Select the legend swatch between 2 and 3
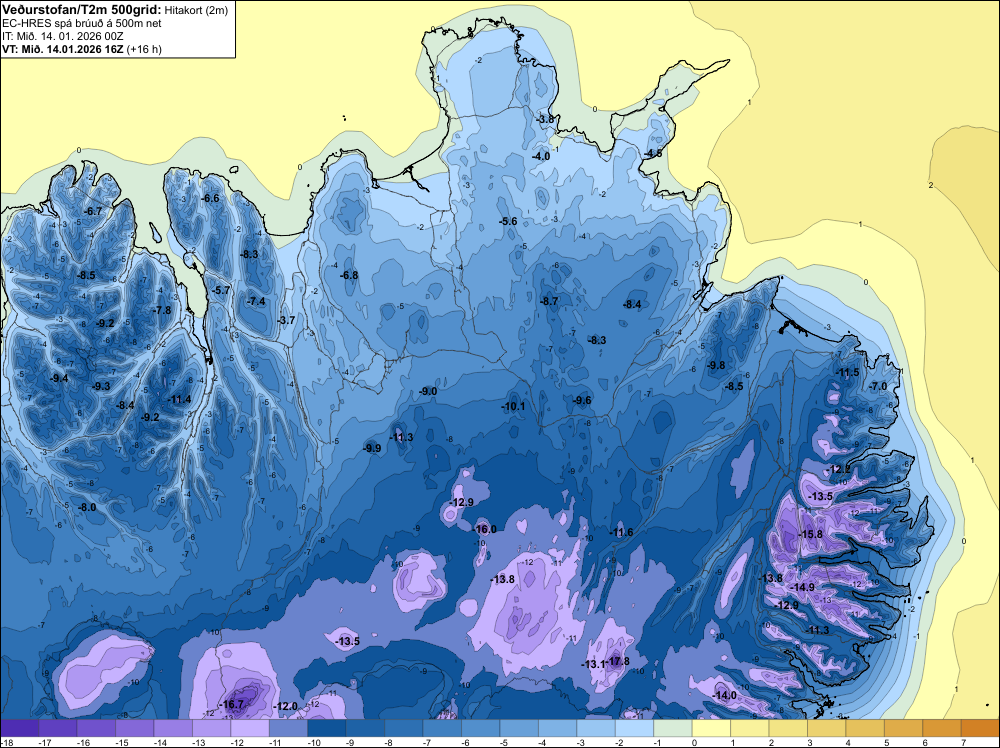The width and height of the screenshot is (1000, 748). [x=788, y=728]
